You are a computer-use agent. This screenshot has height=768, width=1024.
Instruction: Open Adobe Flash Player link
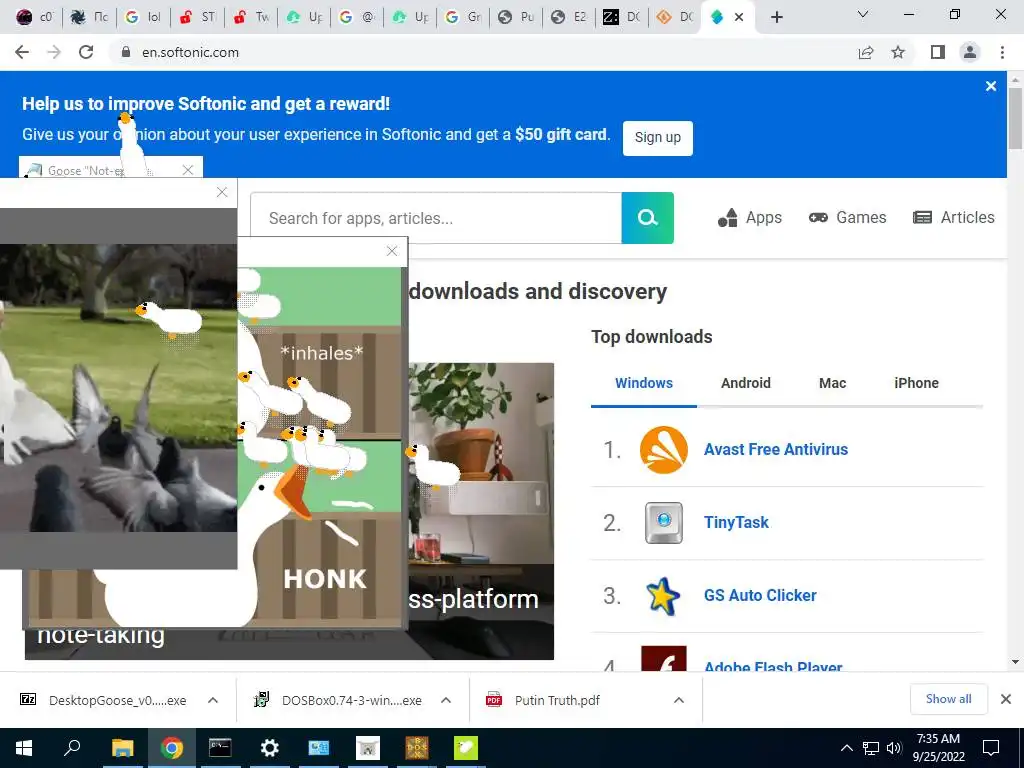click(x=773, y=666)
